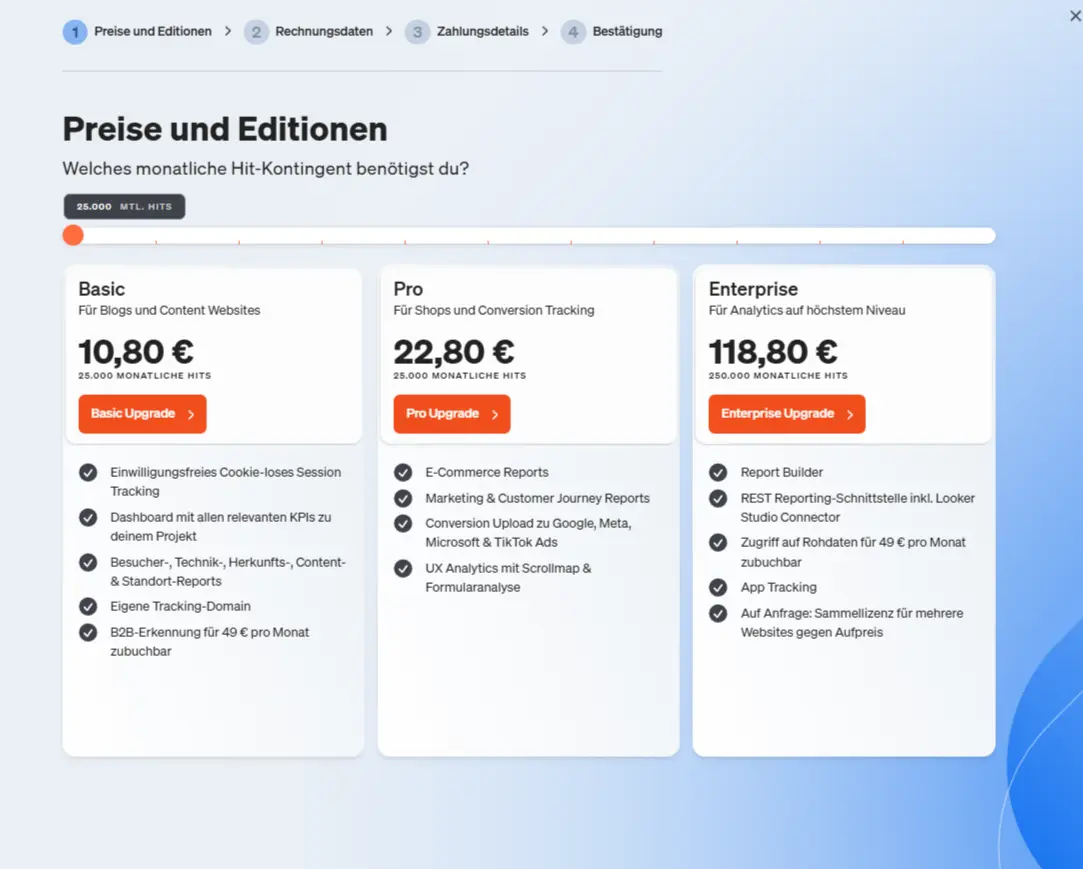
Task: Select step 4 circle icon in the wizard
Action: click(x=573, y=32)
